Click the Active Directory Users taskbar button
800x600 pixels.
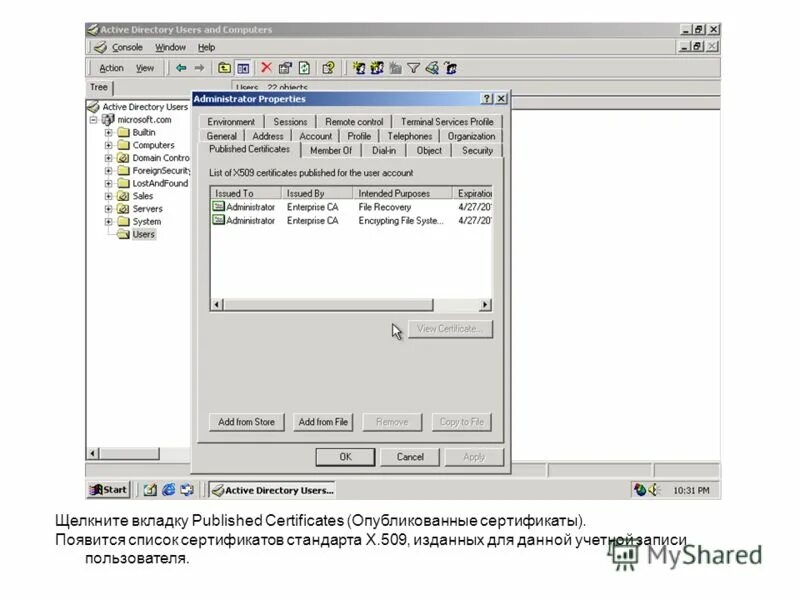click(x=272, y=490)
